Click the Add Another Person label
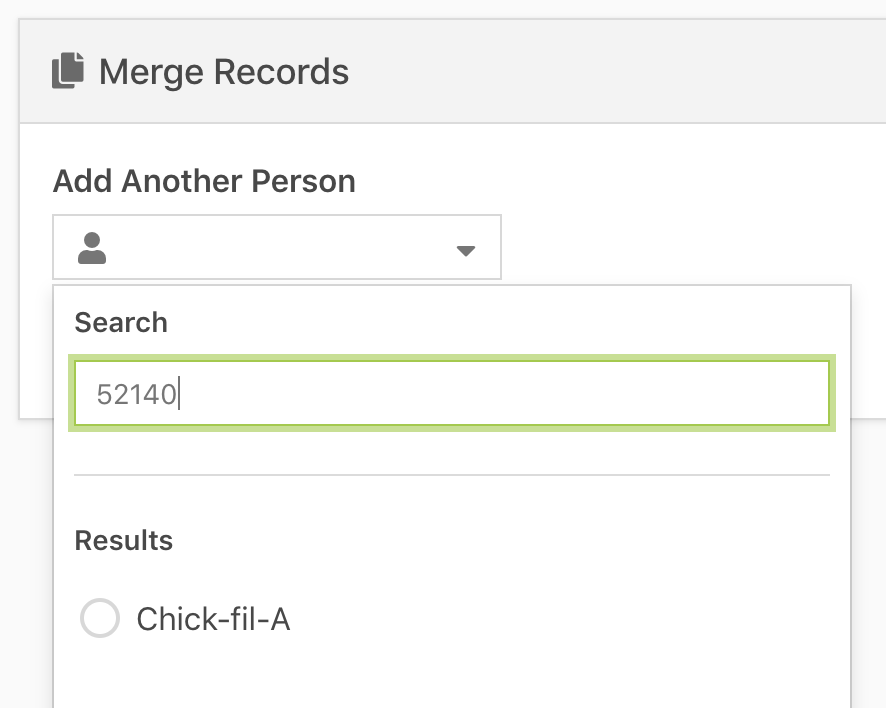The width and height of the screenshot is (886, 708). (x=204, y=181)
